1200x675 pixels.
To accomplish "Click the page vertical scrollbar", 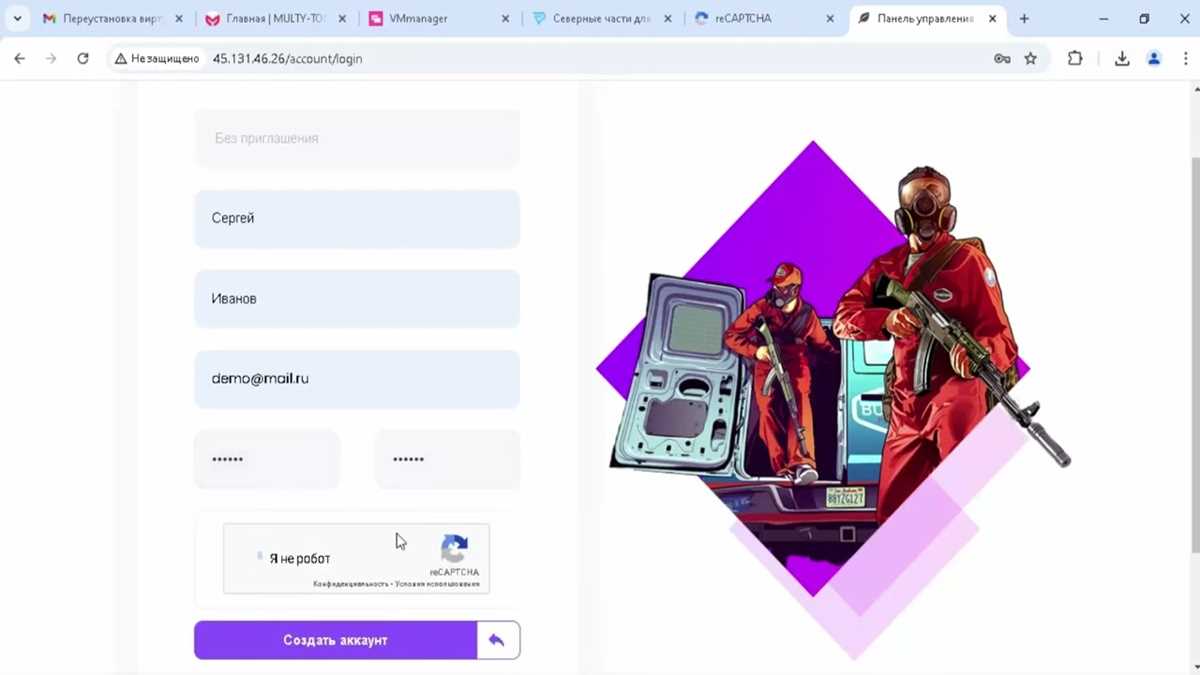I will click(x=1194, y=353).
